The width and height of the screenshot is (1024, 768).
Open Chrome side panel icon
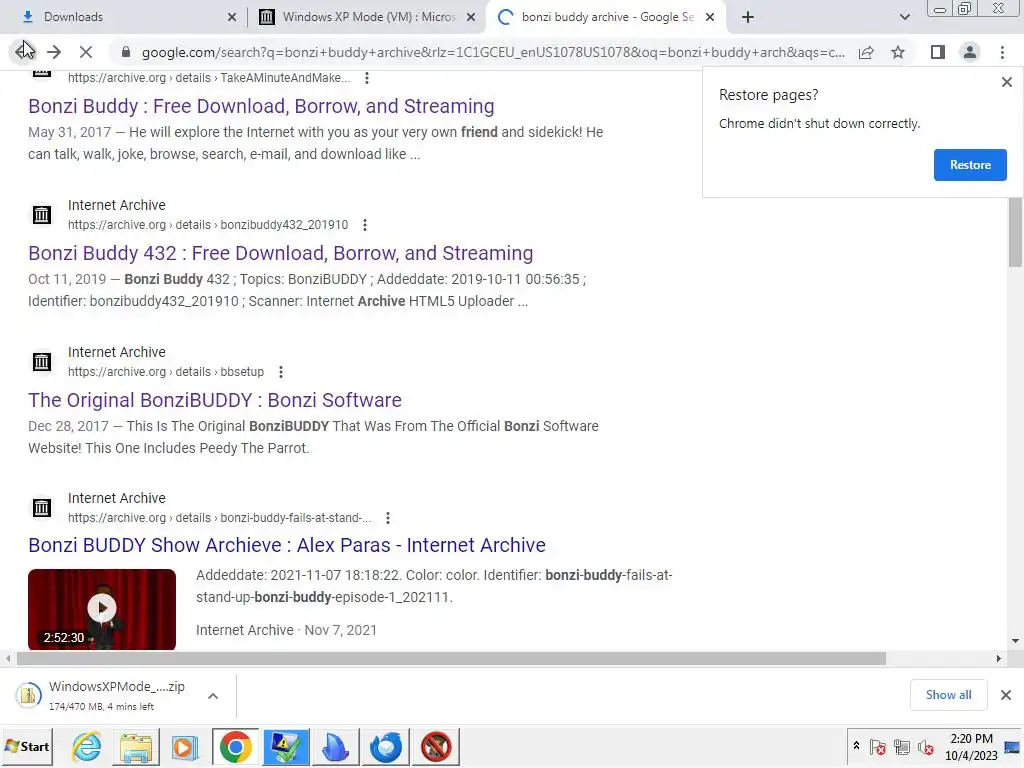pyautogui.click(x=938, y=52)
